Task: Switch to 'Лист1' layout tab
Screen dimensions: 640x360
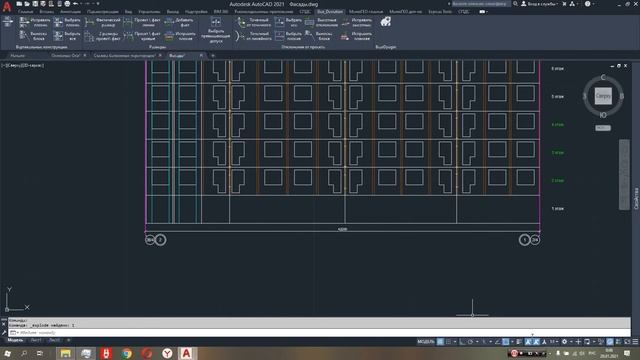Action: click(36, 340)
